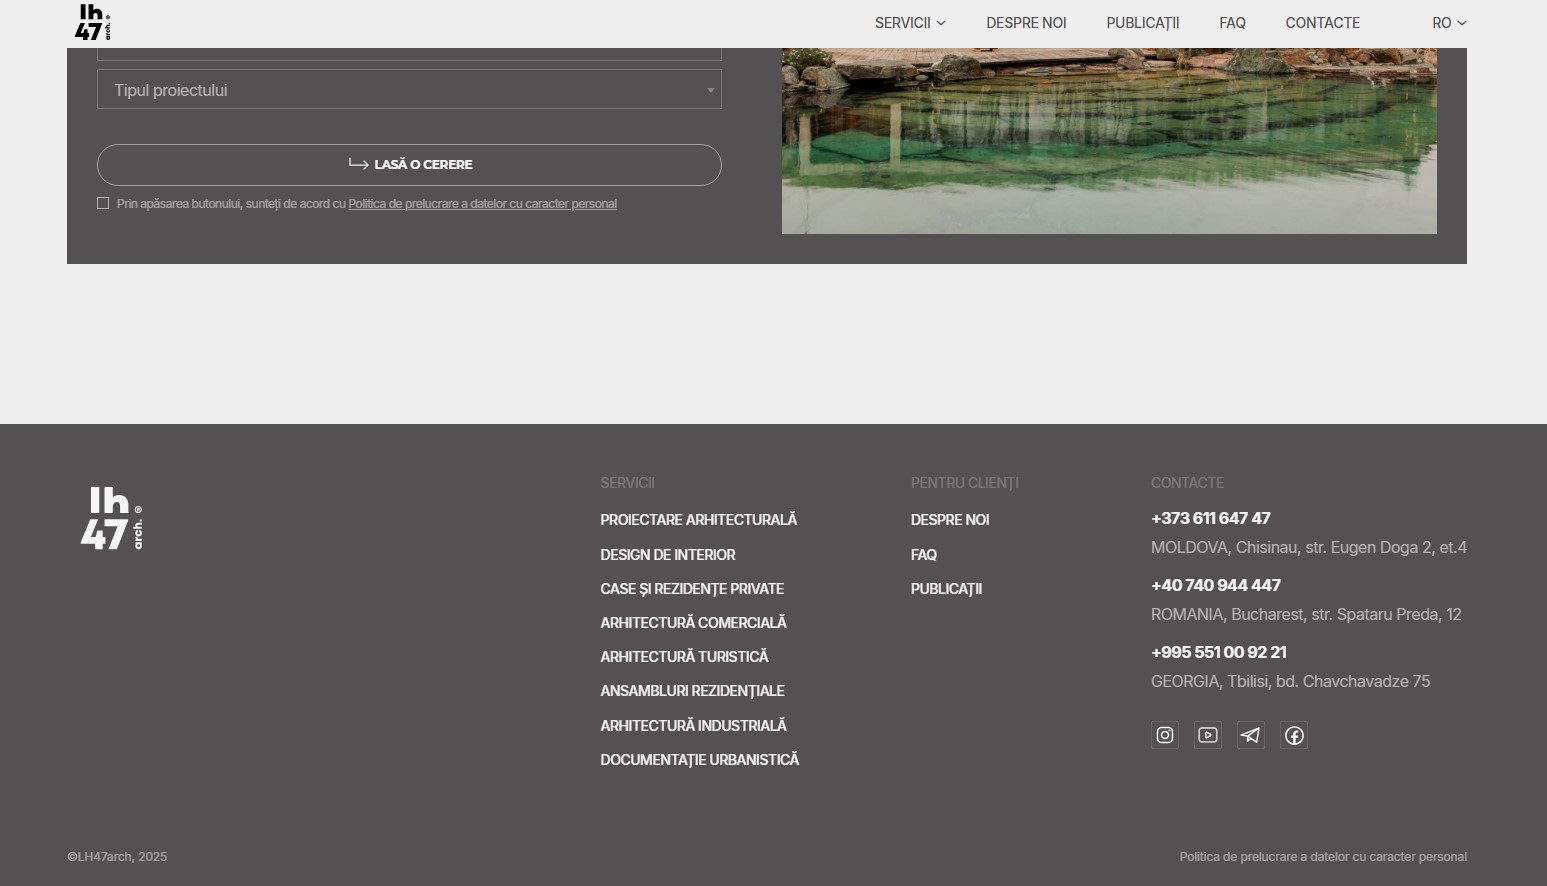The height and width of the screenshot is (886, 1547).
Task: Open the Telegram social icon in footer
Action: click(x=1251, y=735)
